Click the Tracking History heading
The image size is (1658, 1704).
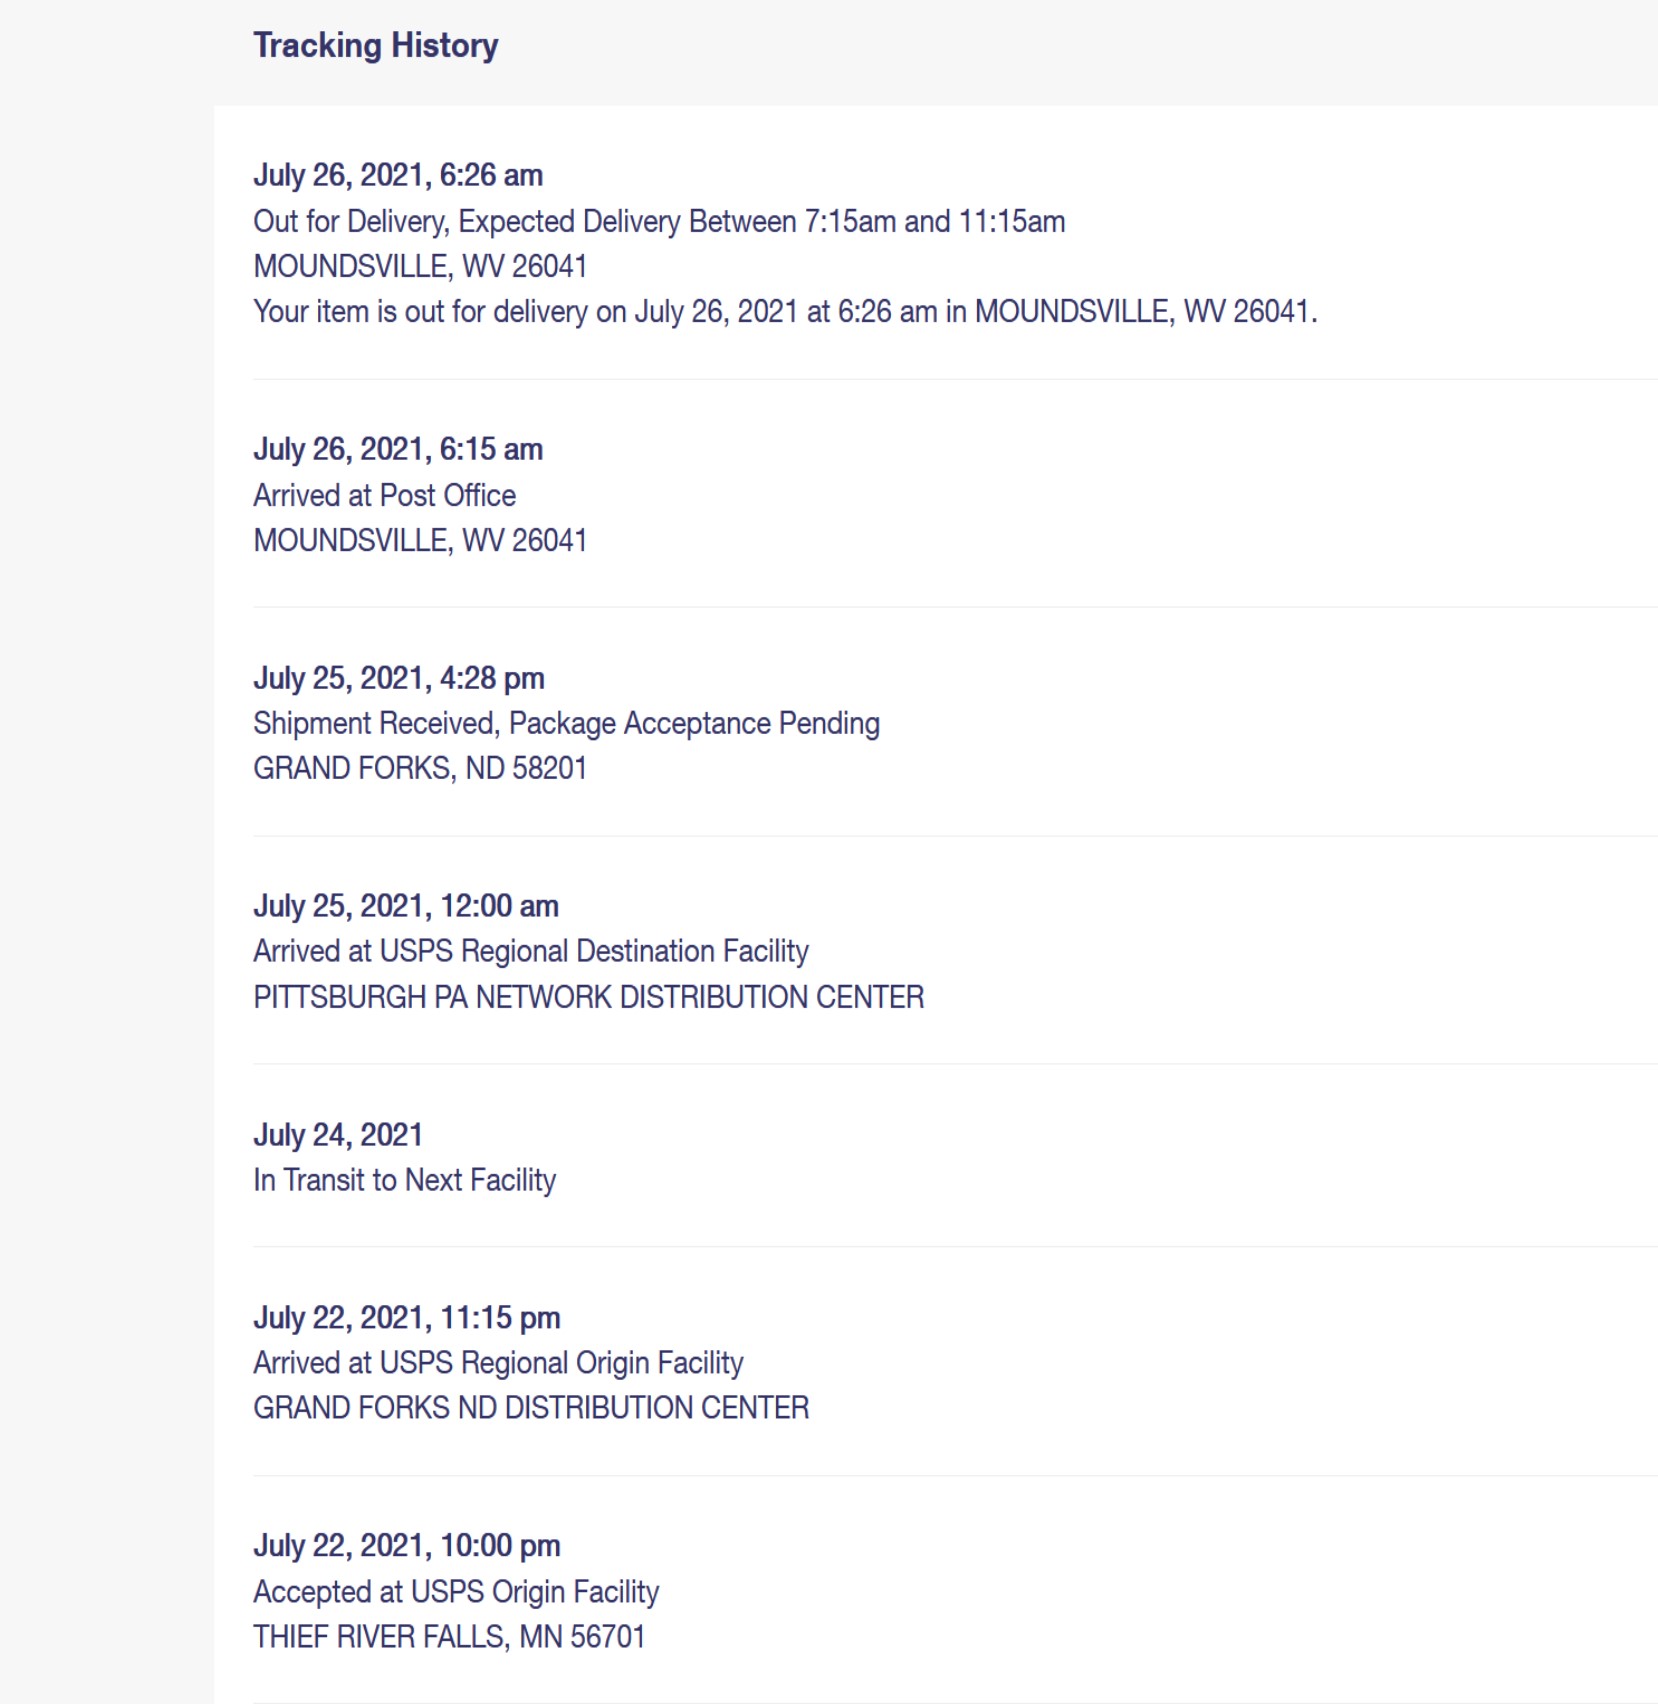pyautogui.click(x=375, y=46)
